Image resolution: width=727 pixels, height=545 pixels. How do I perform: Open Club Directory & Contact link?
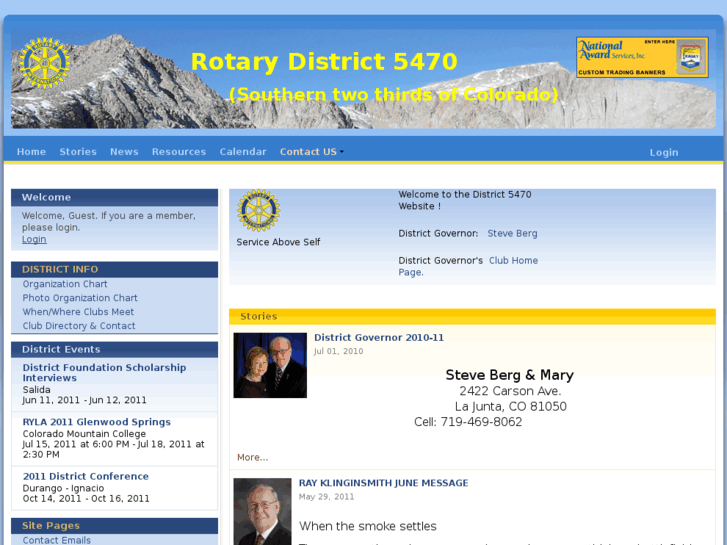[79, 326]
